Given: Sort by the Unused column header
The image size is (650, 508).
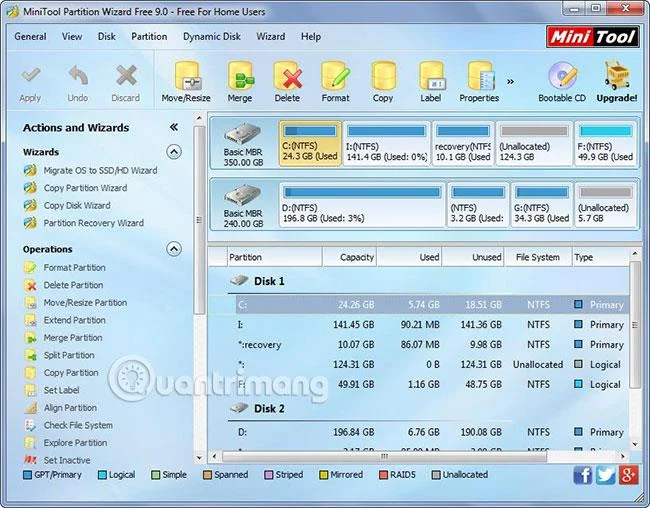Looking at the screenshot, I should [473, 257].
